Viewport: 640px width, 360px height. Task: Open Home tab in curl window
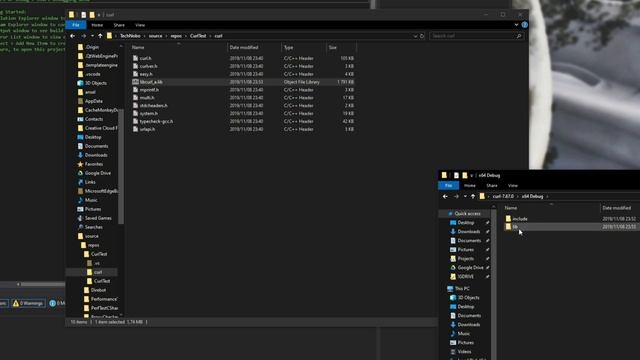coord(97,25)
